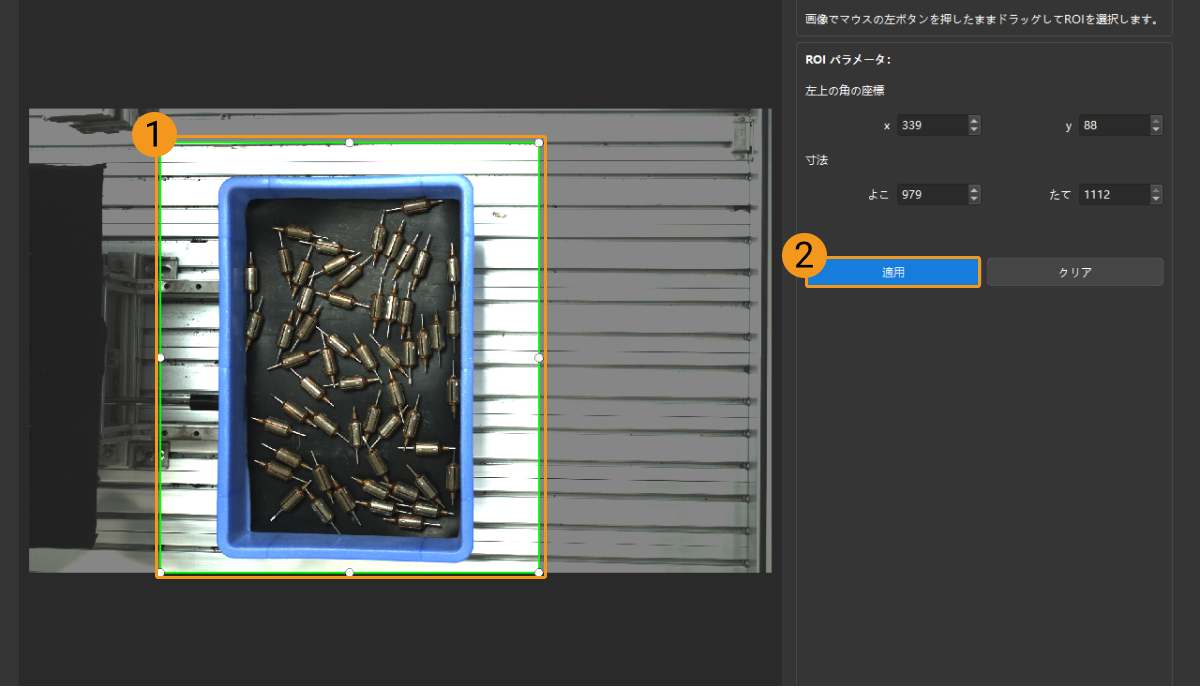This screenshot has width=1200, height=687.
Task: Lower the よこ width using the down arrow
Action: (x=974, y=199)
